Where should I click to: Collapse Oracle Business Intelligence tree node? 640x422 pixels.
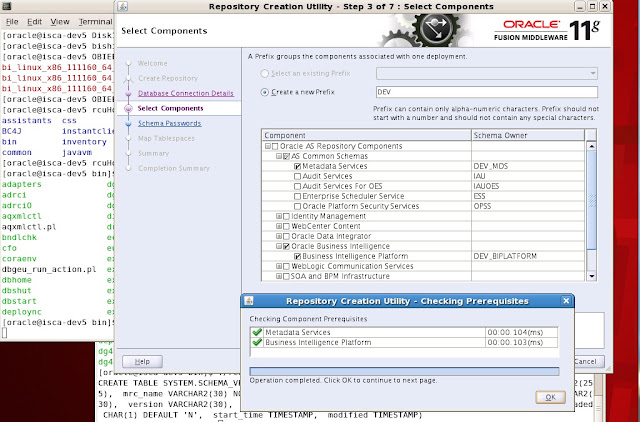(279, 246)
